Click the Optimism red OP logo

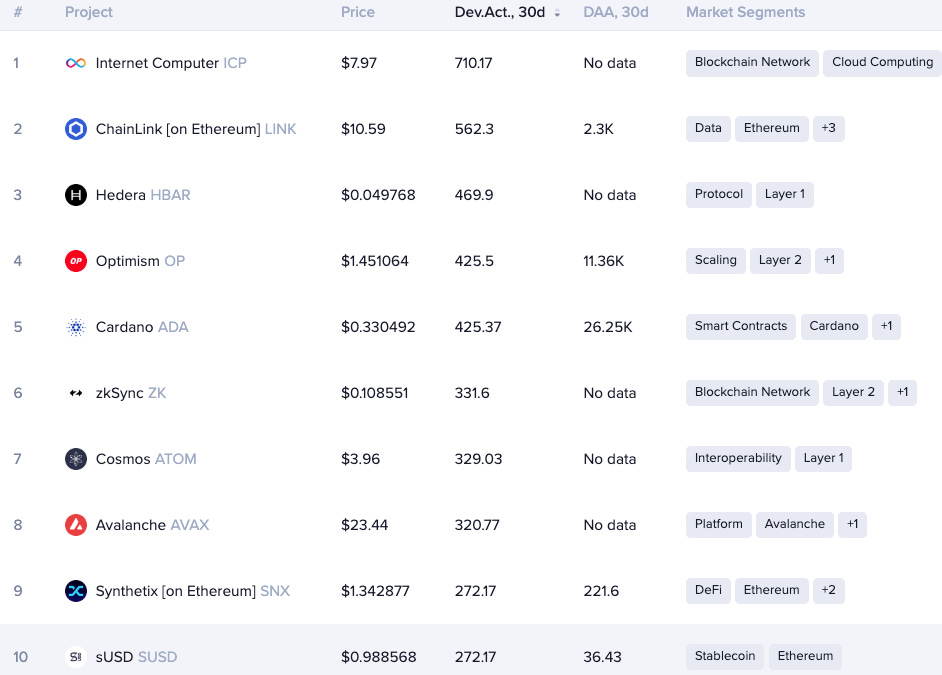tap(76, 261)
